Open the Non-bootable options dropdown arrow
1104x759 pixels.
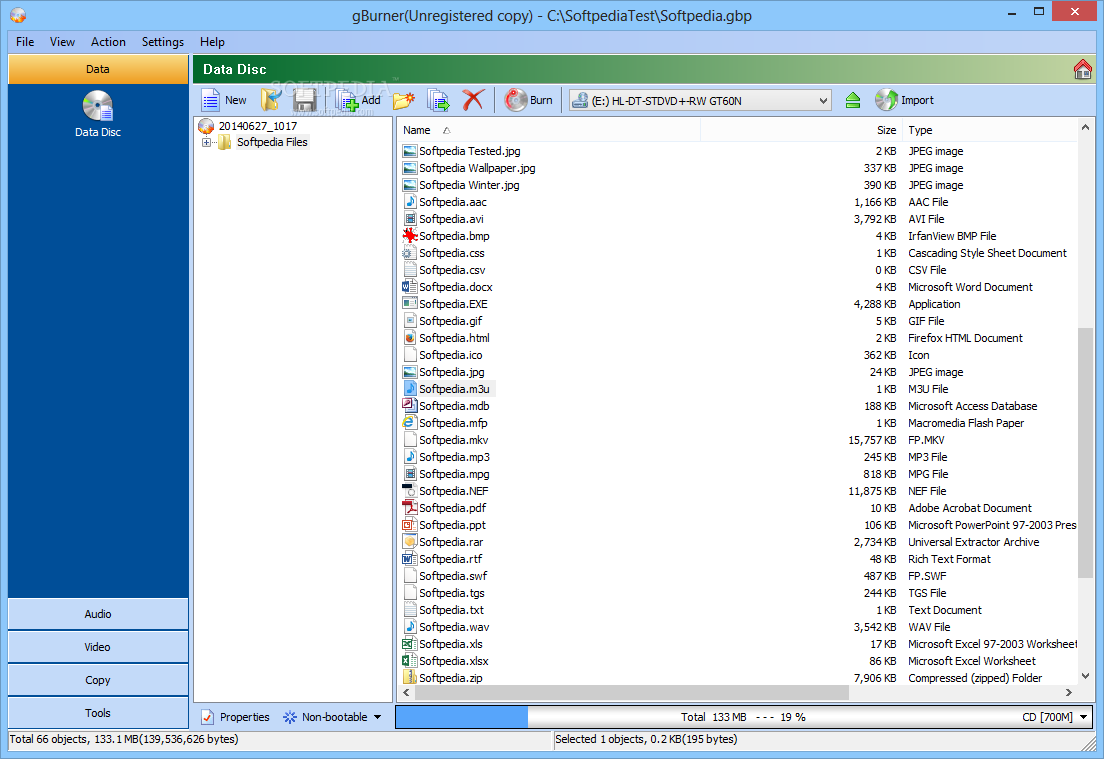click(x=377, y=717)
